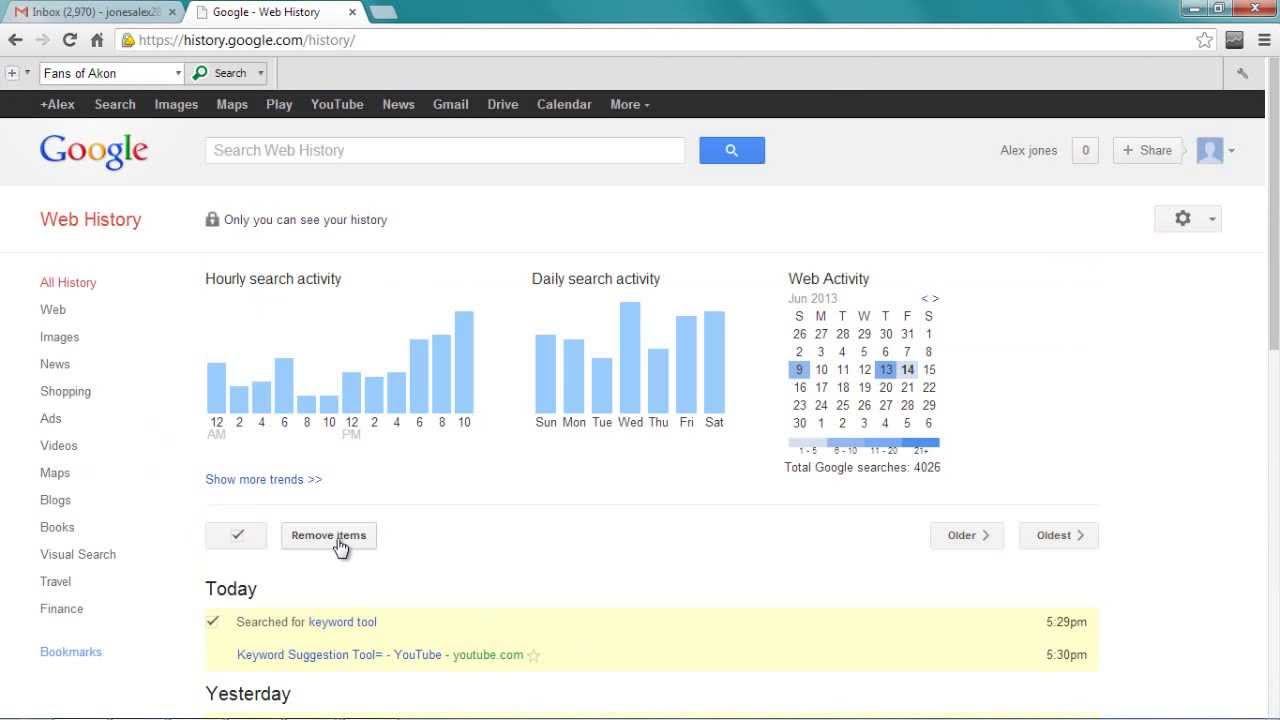Click the Alex jones account name
The width and height of the screenshot is (1280, 720).
1028,150
